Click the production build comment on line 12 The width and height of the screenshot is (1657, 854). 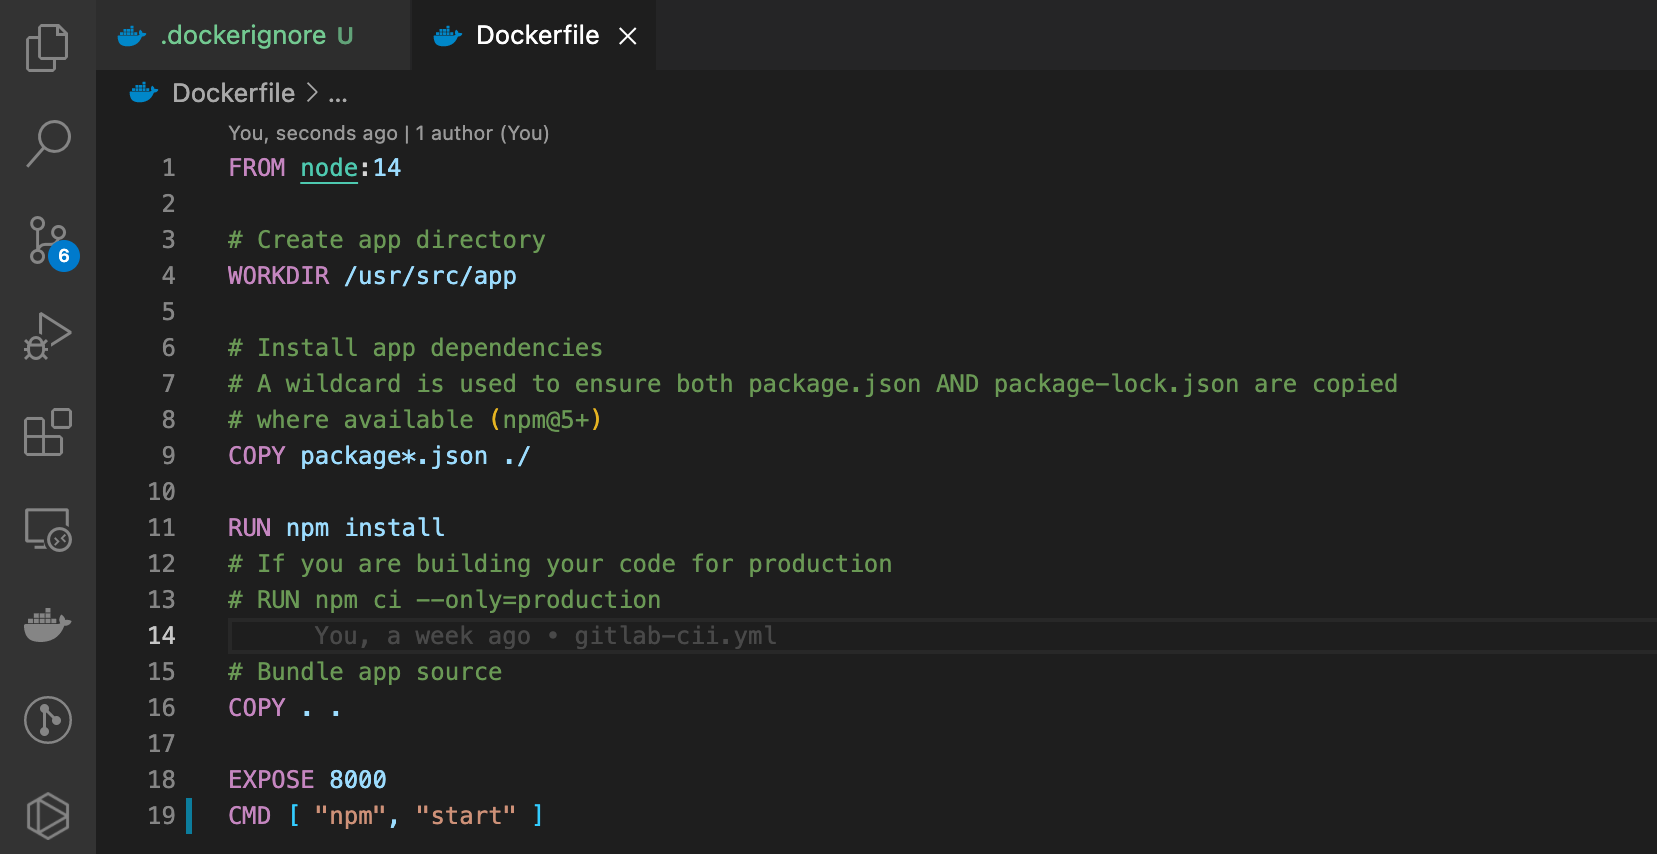click(560, 564)
